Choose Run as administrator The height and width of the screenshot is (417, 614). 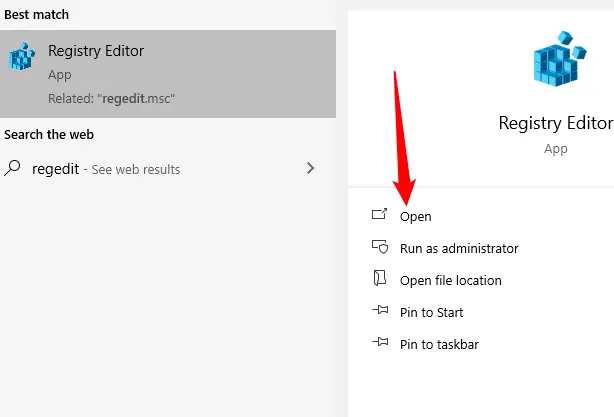459,249
